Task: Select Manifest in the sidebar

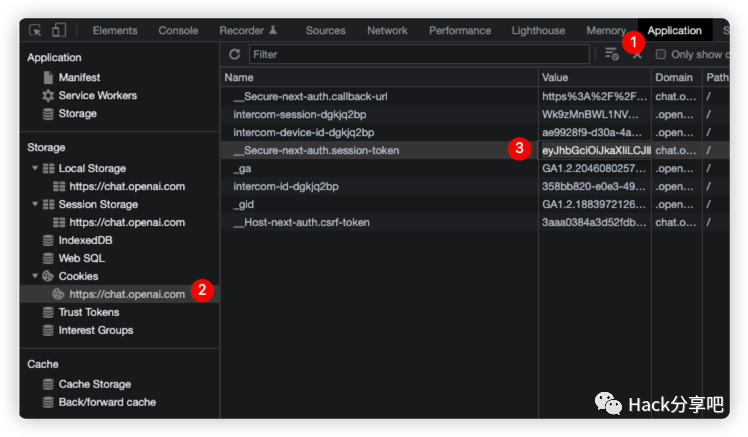Action: click(79, 77)
